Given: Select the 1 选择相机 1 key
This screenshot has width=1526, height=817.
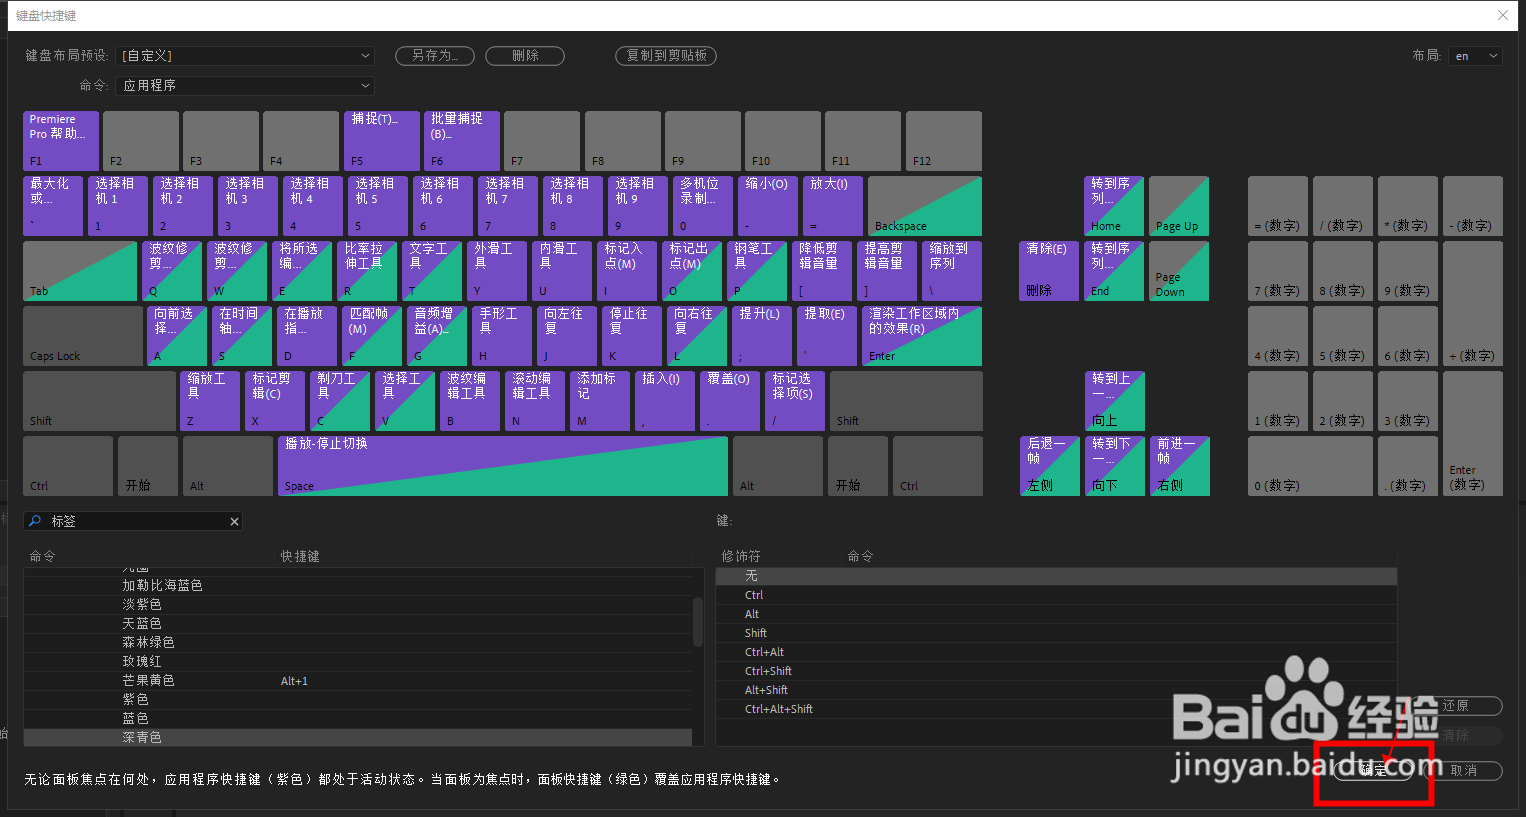Looking at the screenshot, I should 118,206.
